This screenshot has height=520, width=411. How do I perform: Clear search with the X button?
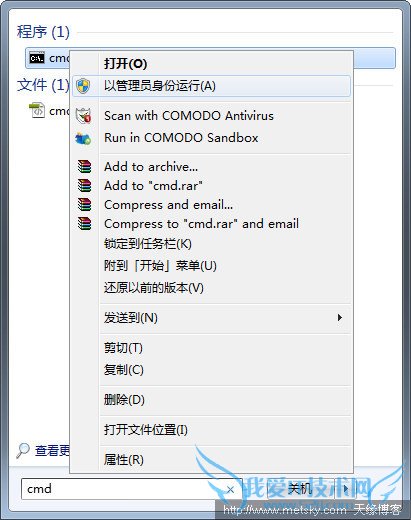tap(230, 489)
